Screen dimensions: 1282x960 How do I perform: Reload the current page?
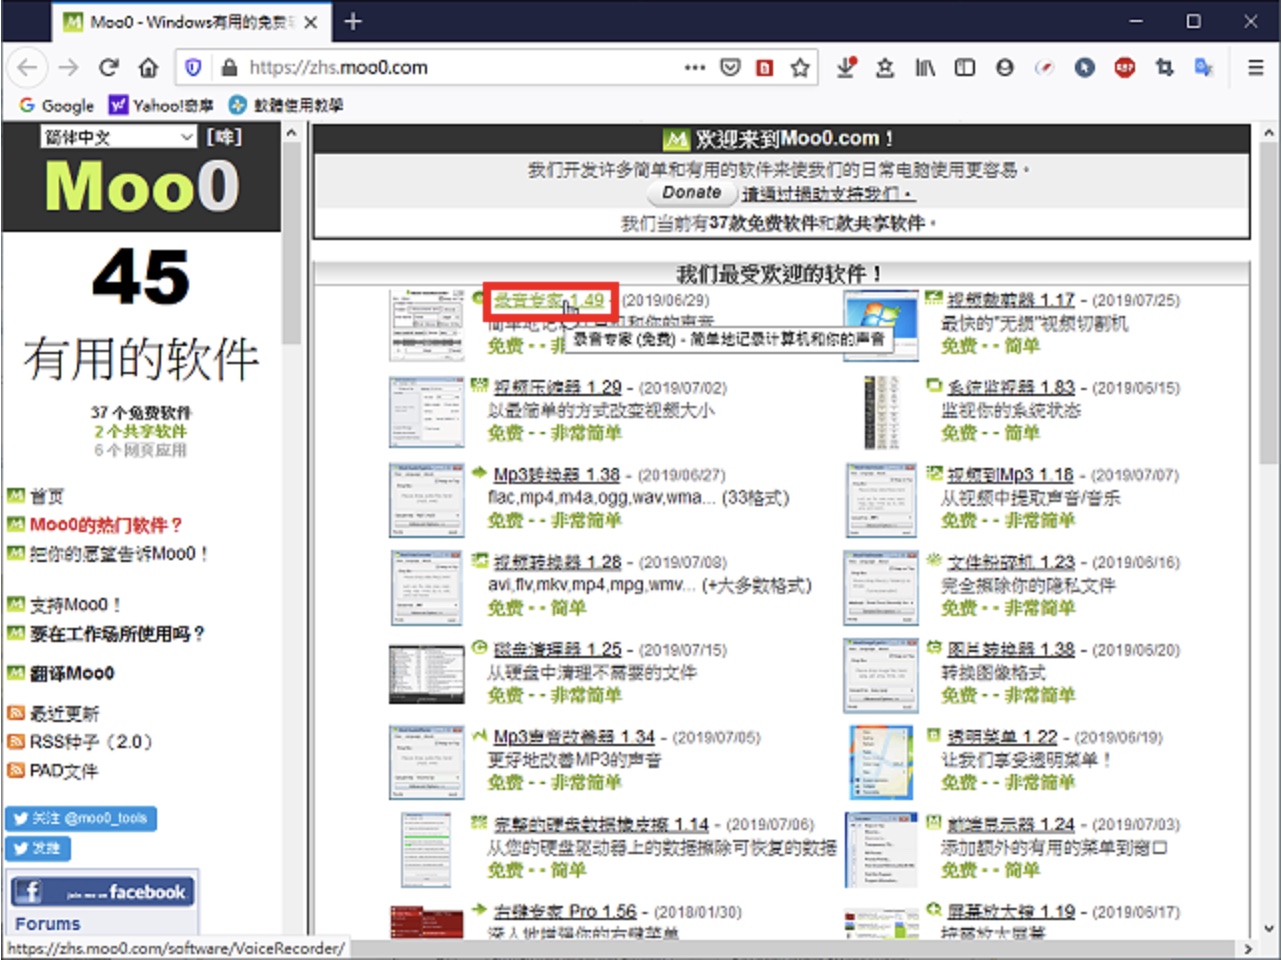tap(108, 67)
